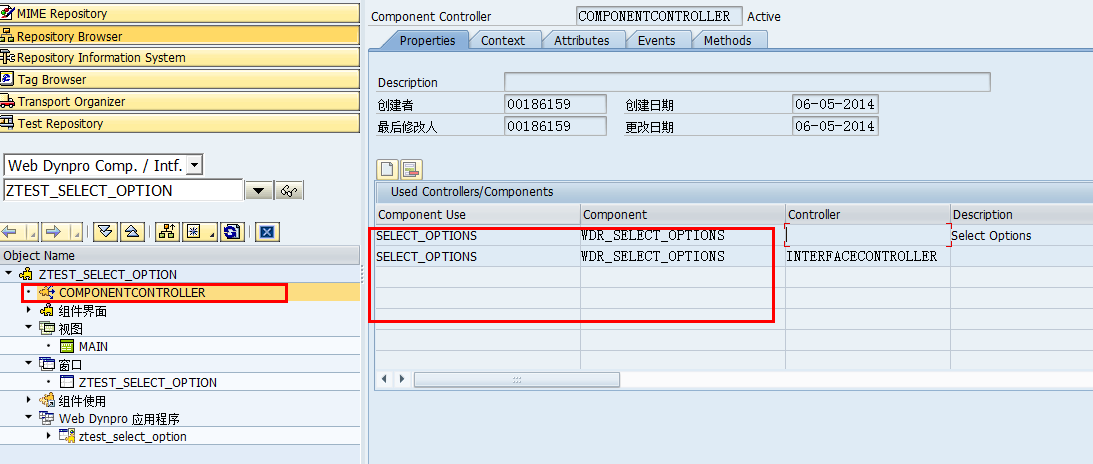Open the forward navigation history dropdown
Screen dimensions: 1093x464
pyautogui.click(x=75, y=232)
